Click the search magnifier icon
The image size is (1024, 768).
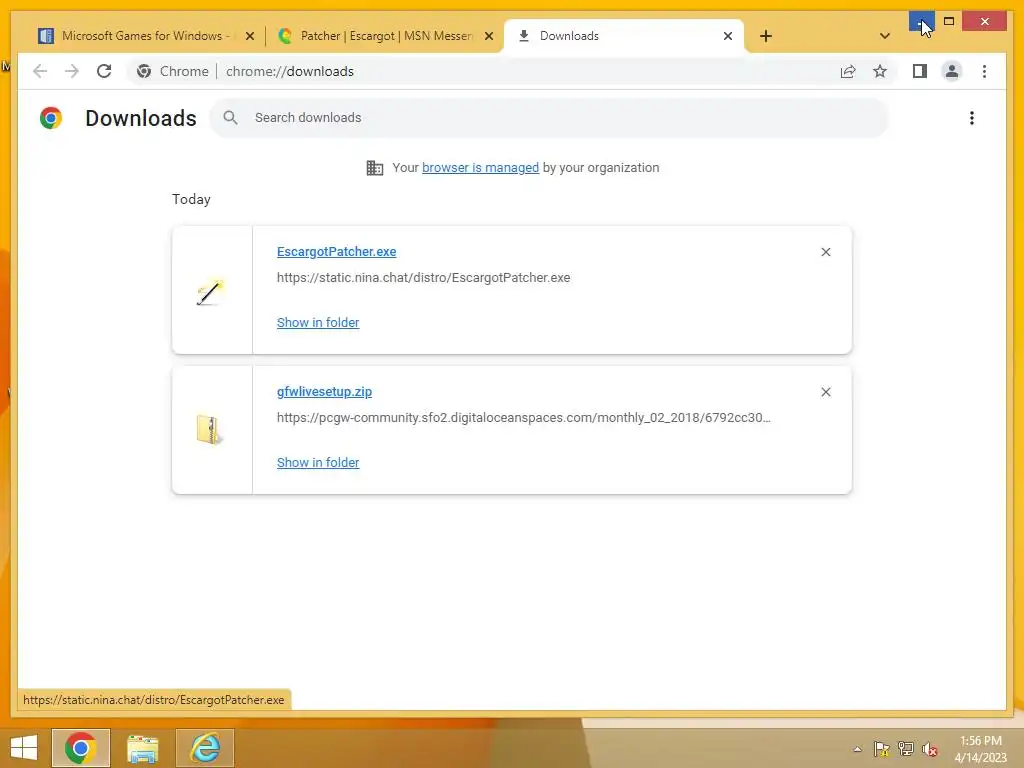tap(231, 118)
